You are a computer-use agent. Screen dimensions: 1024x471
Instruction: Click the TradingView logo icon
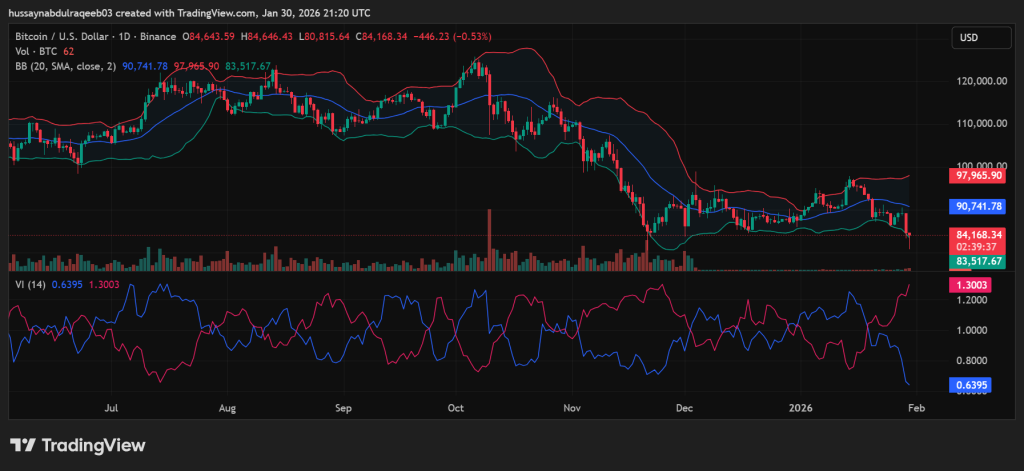click(x=24, y=445)
